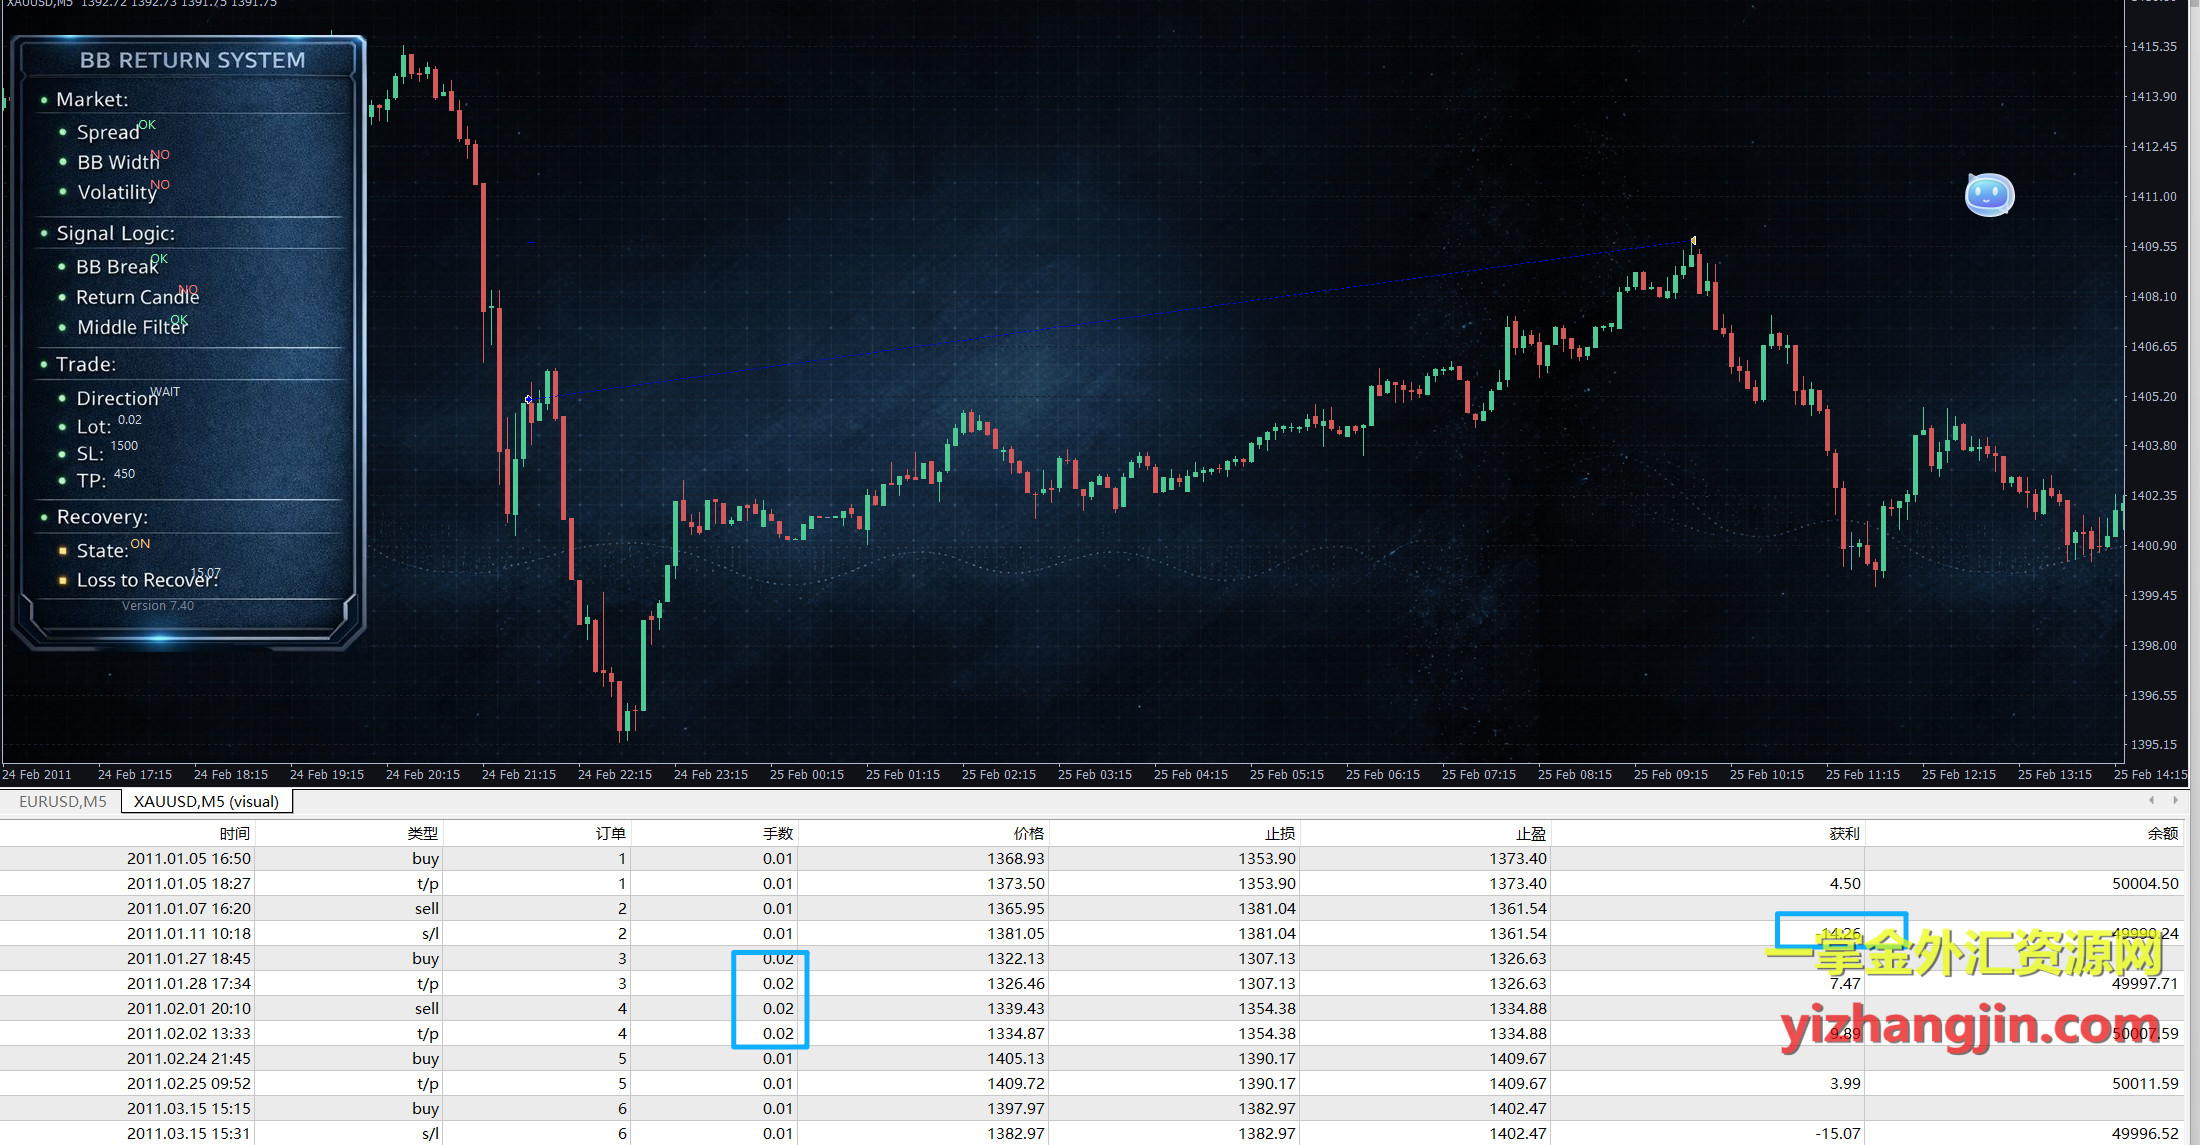Click the 余额 column header

point(2162,833)
